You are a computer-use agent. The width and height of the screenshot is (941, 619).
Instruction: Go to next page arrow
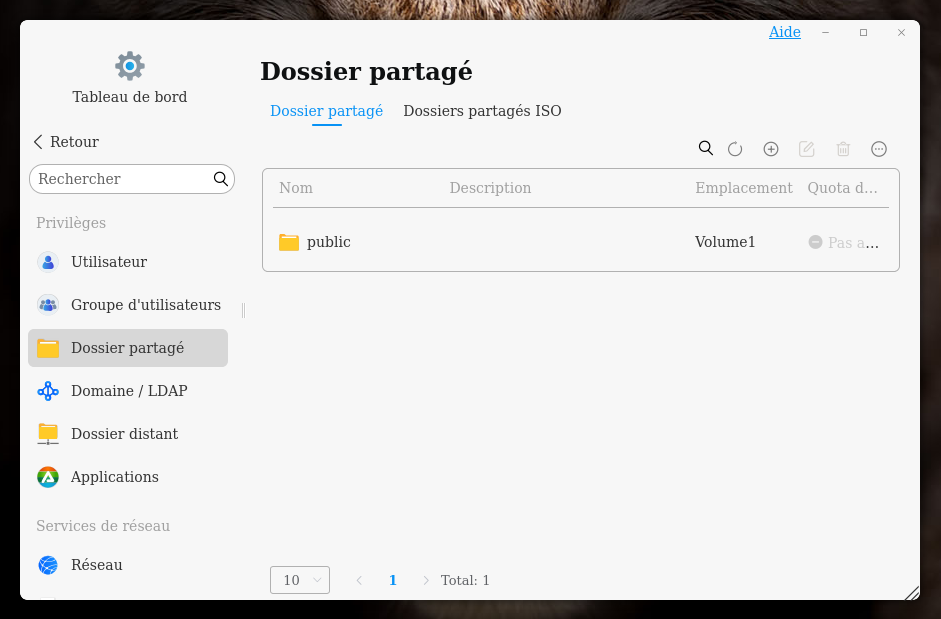pyautogui.click(x=426, y=580)
